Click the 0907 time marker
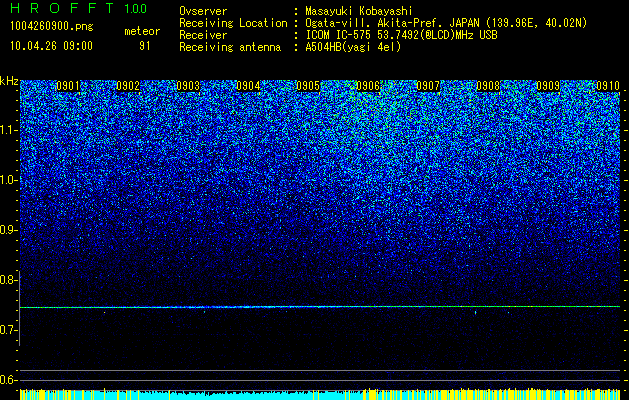The image size is (629, 400). tap(428, 86)
